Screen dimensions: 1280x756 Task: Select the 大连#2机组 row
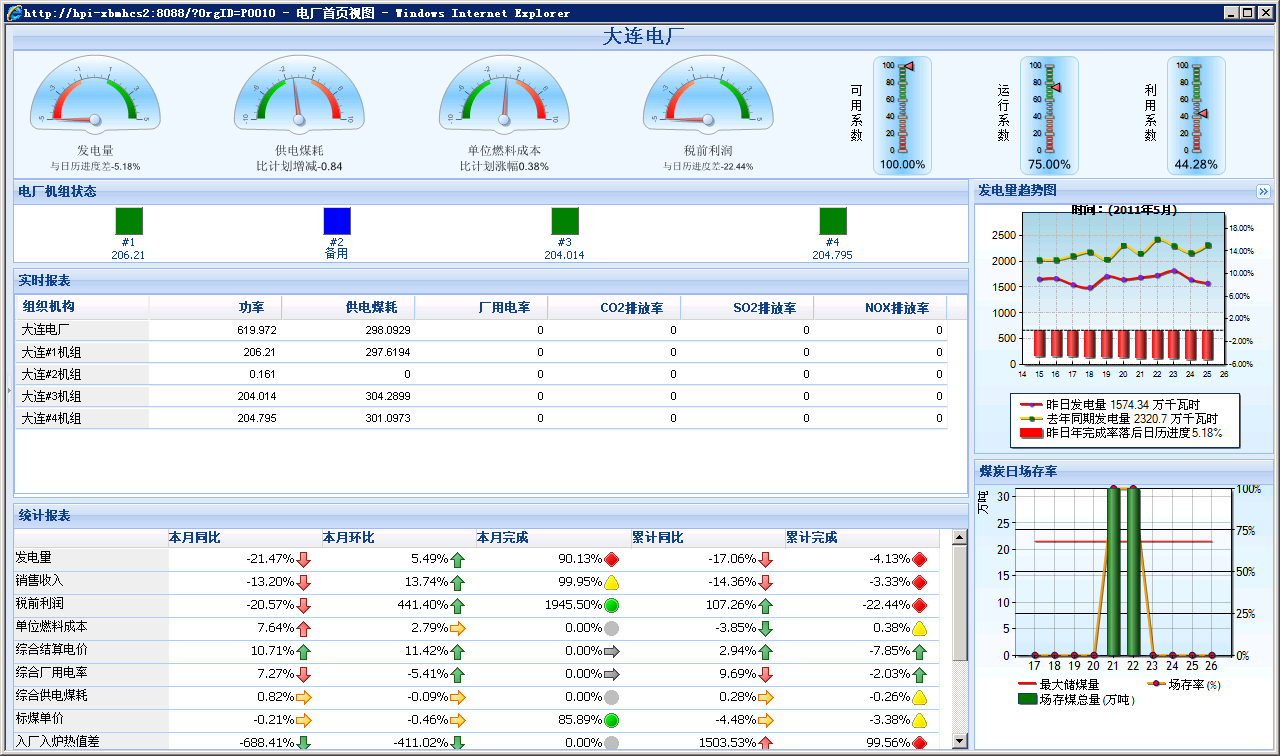coord(481,374)
